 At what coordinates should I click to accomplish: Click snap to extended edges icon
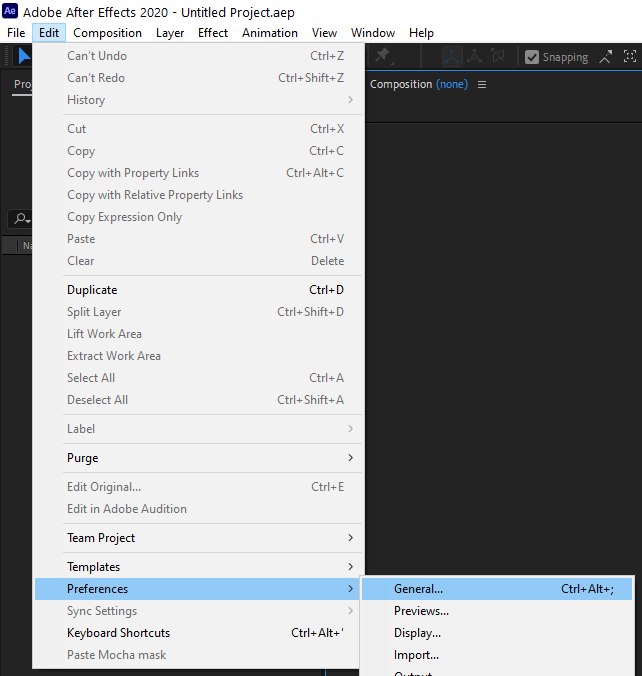(x=606, y=57)
